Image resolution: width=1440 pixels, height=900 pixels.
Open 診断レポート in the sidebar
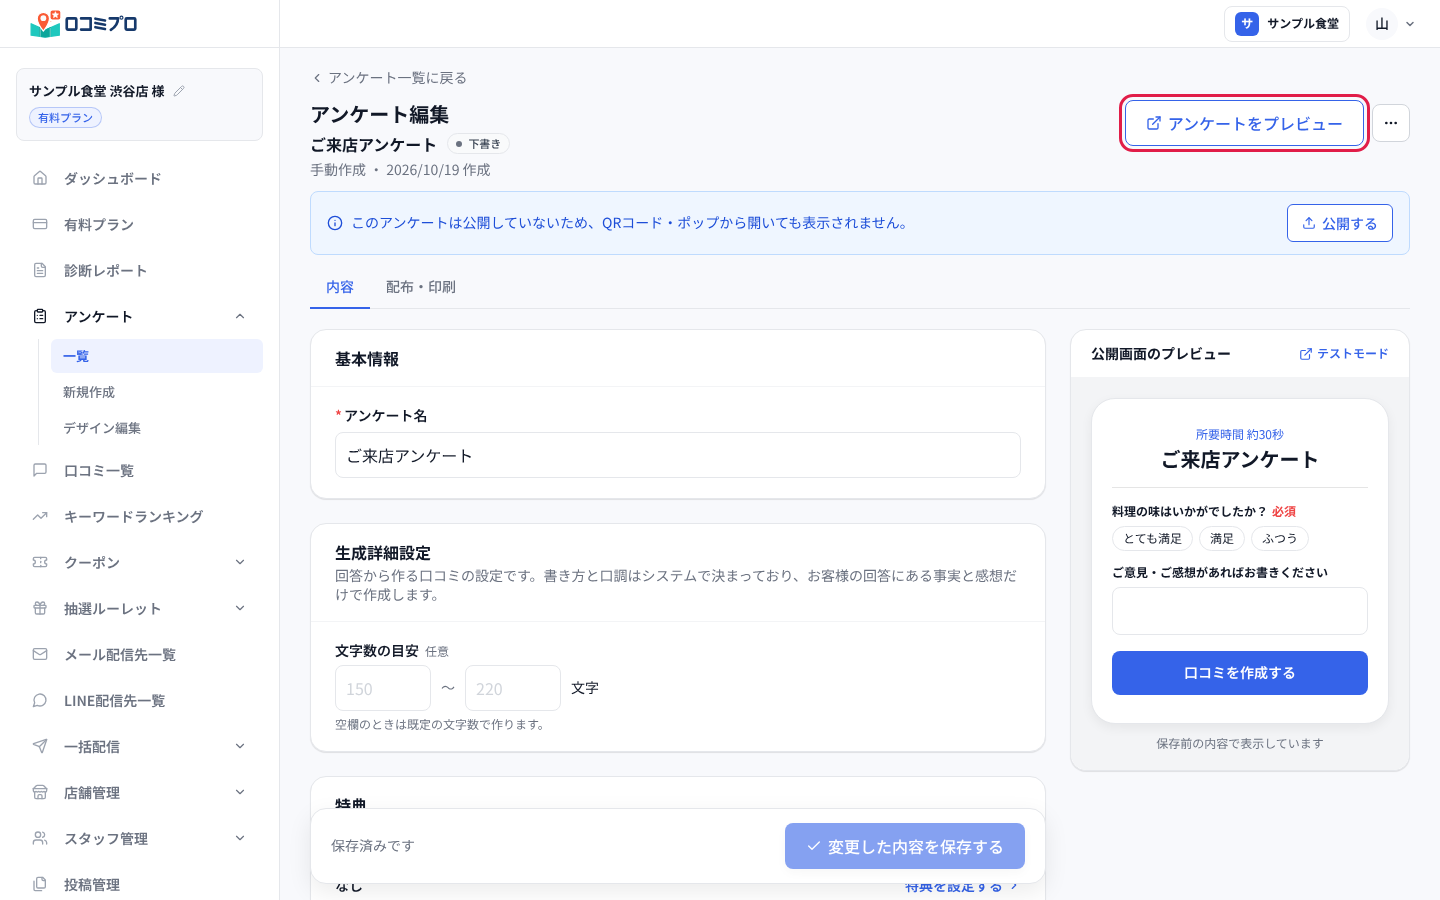click(139, 270)
